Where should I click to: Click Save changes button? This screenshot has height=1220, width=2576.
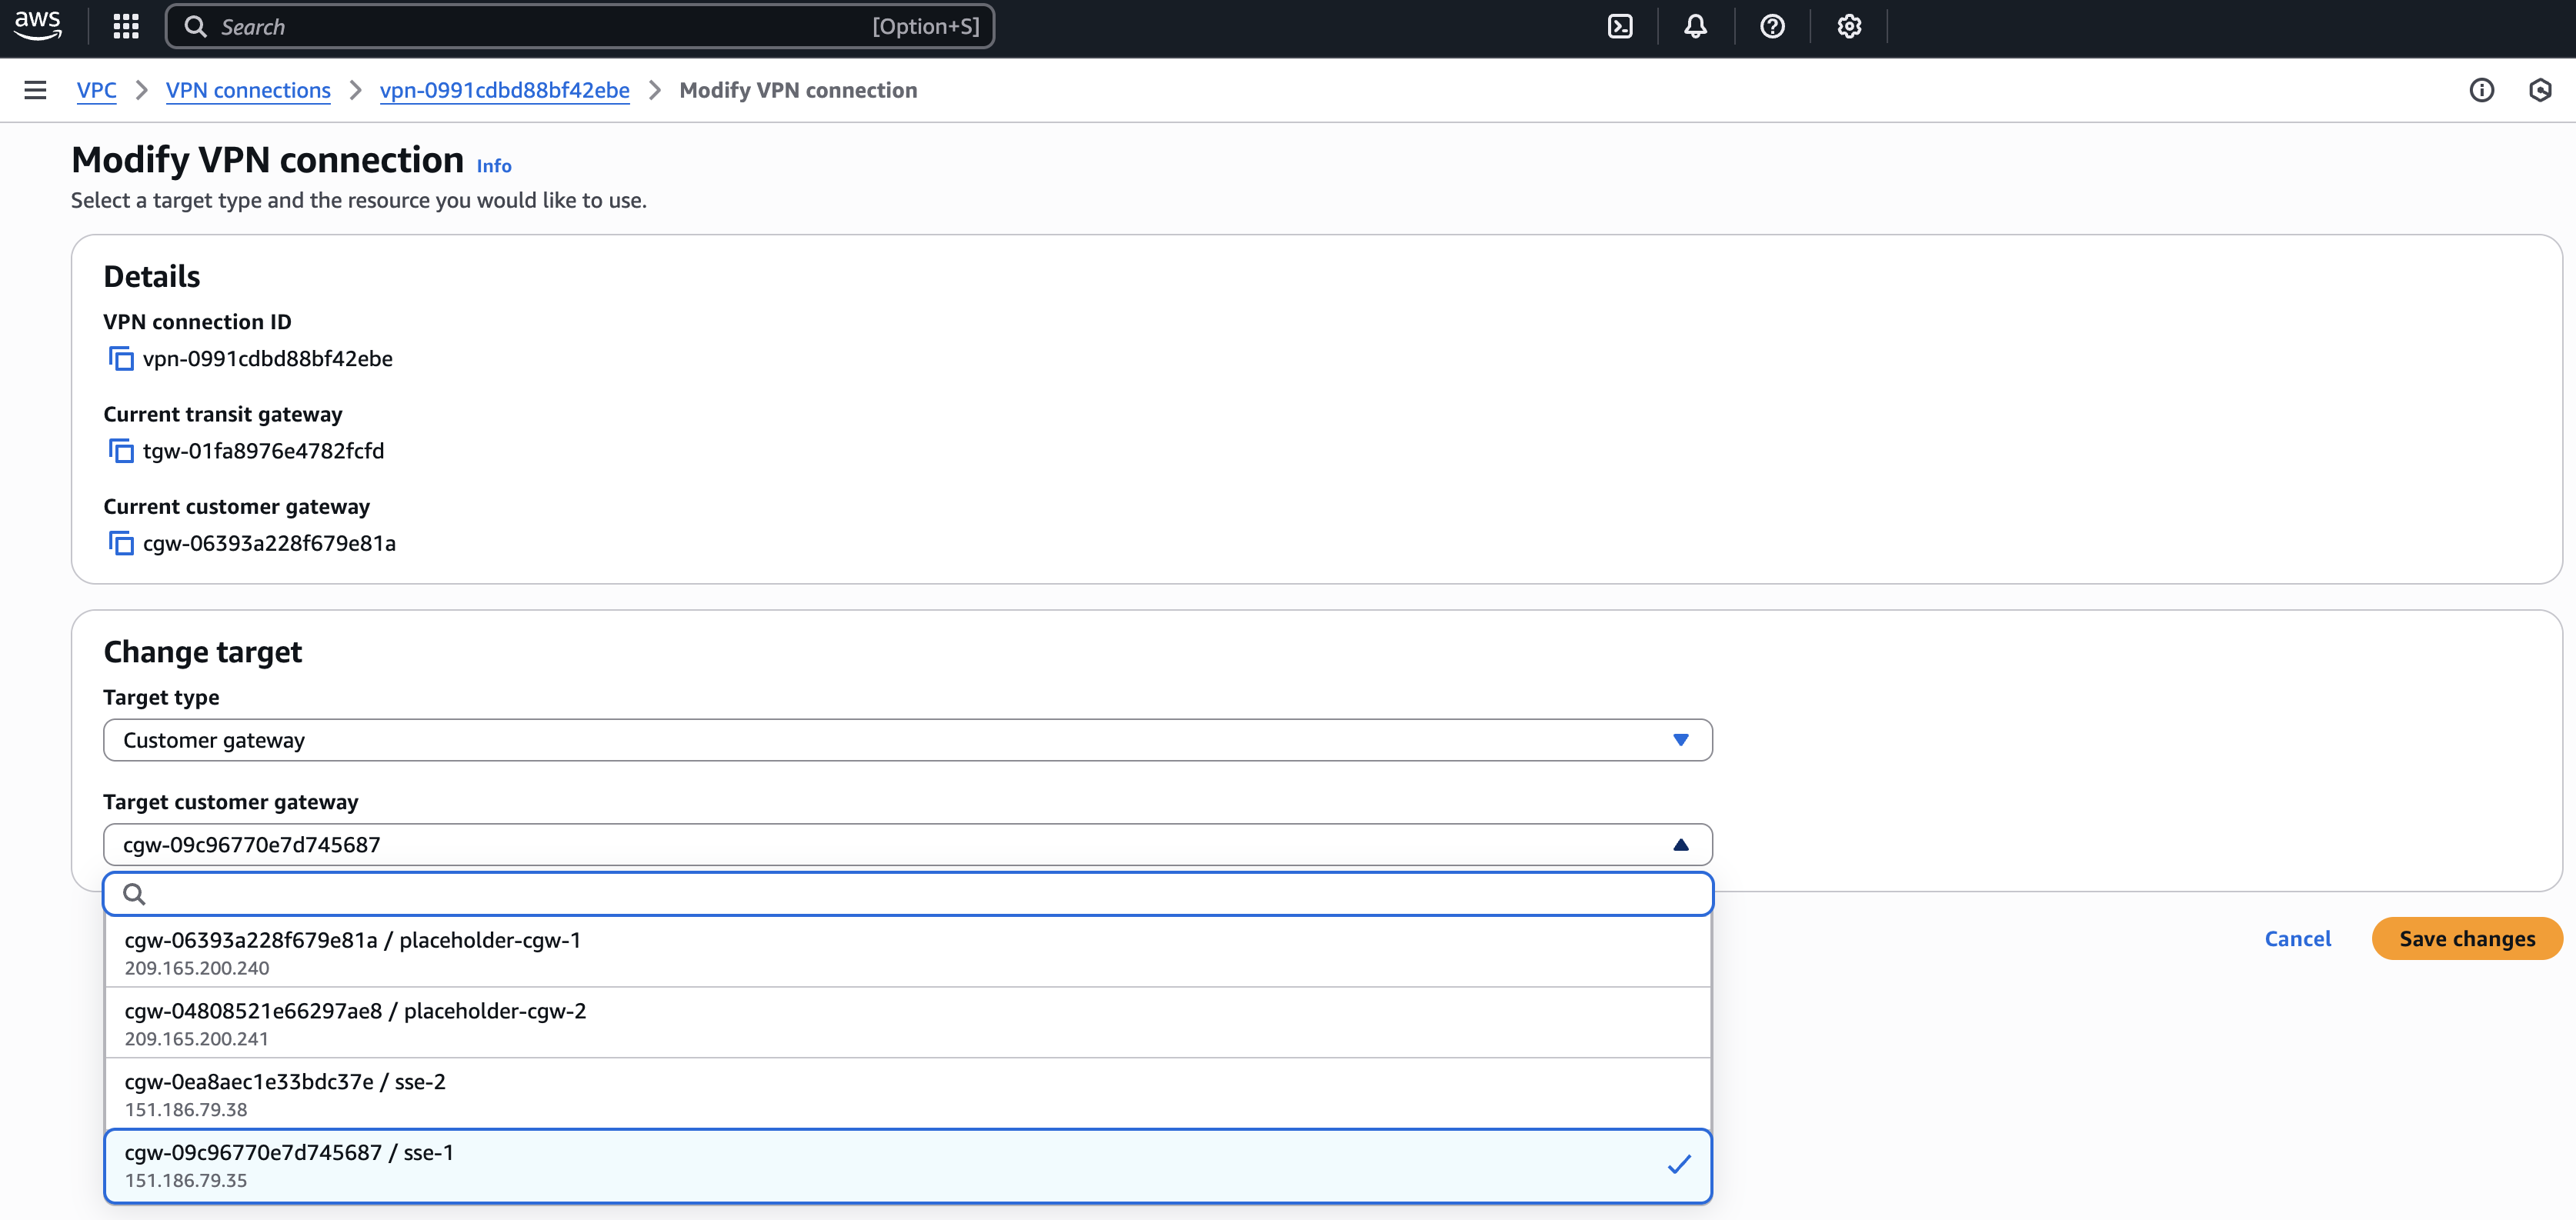pos(2466,939)
